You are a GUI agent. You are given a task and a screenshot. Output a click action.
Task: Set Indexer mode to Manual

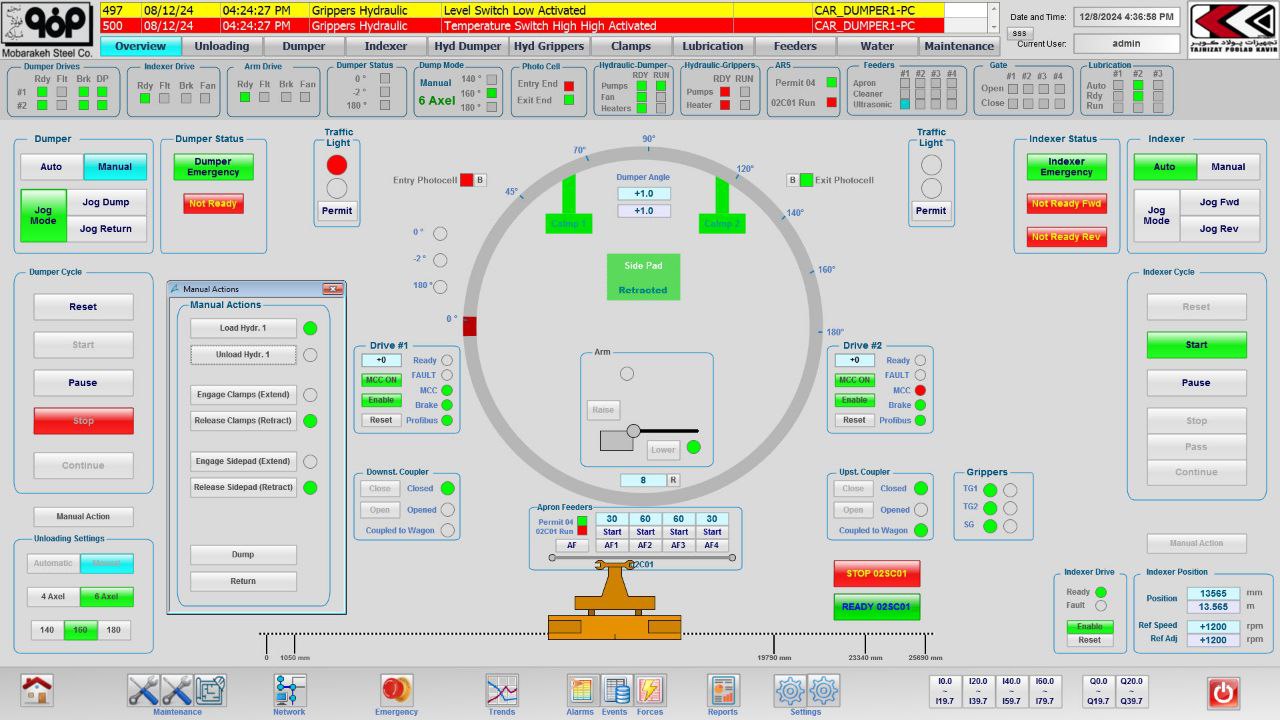(x=1228, y=167)
